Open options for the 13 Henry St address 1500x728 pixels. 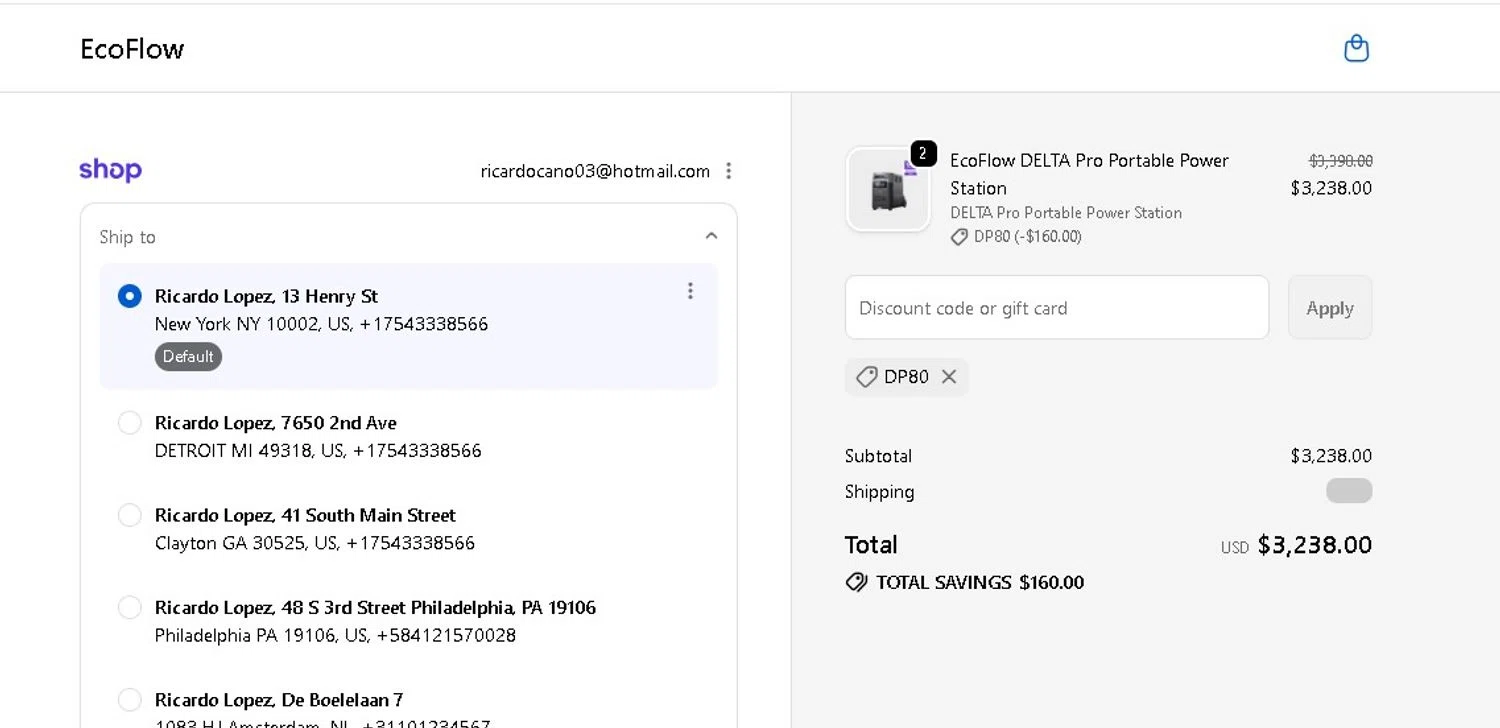tap(690, 291)
